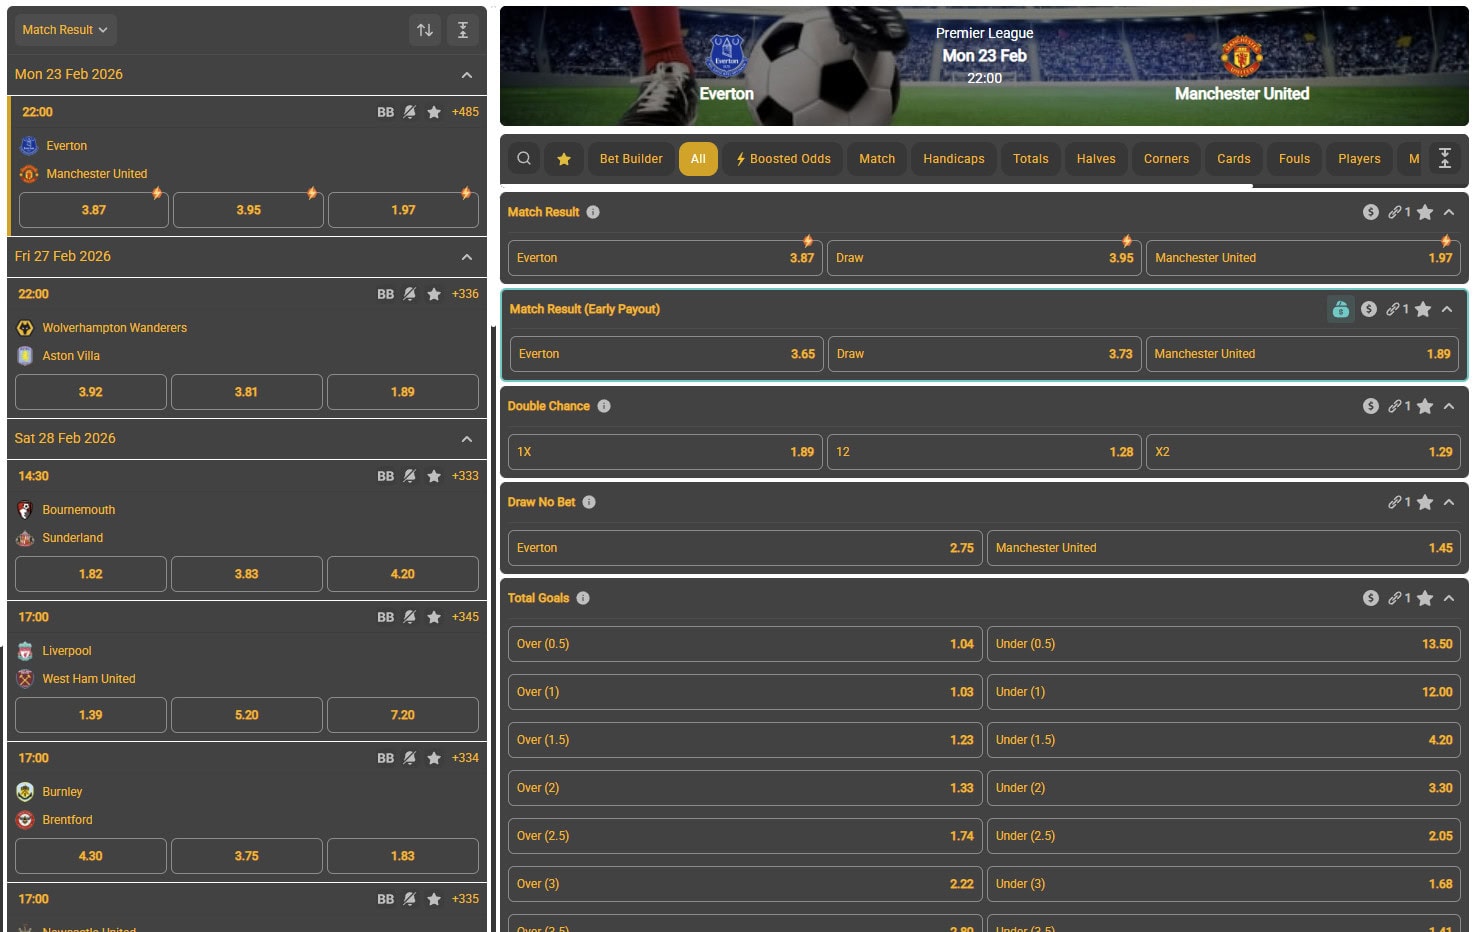This screenshot has width=1473, height=932.
Task: Click the BB icon for Wolverhampton match
Action: pos(386,294)
